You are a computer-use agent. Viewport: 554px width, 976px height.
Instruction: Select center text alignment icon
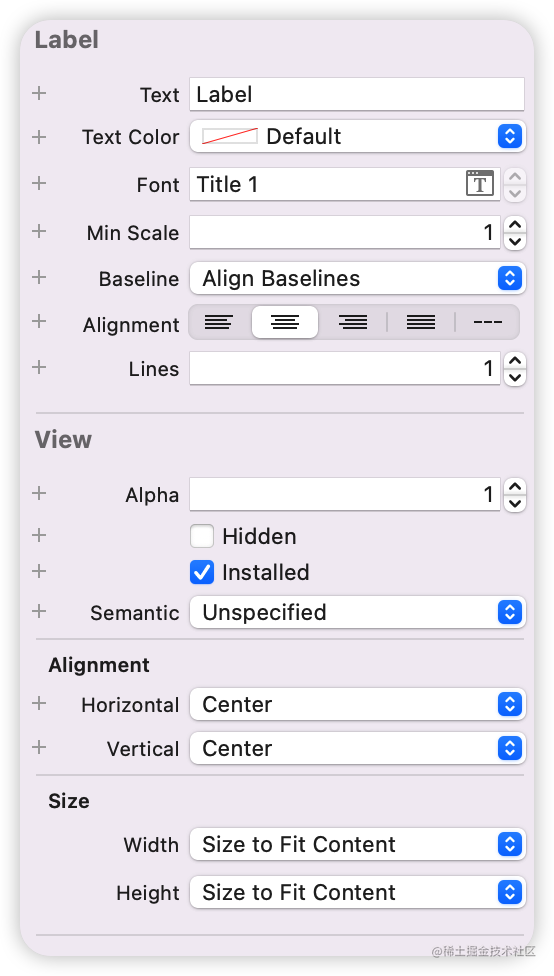tap(285, 322)
